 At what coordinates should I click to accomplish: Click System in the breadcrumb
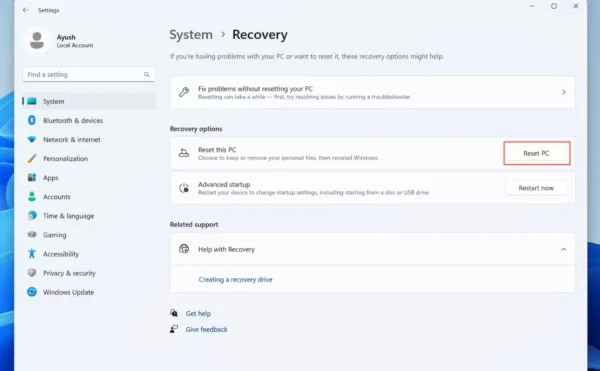[191, 34]
